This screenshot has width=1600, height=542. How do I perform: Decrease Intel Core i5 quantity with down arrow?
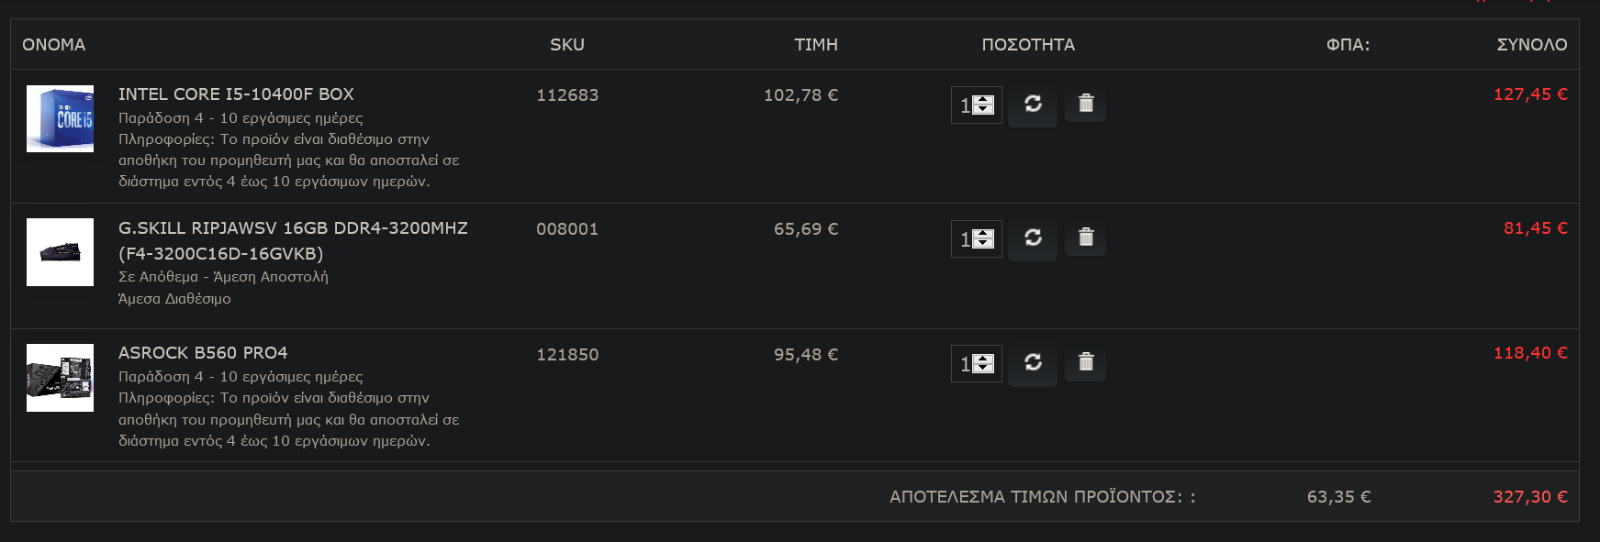(x=984, y=110)
